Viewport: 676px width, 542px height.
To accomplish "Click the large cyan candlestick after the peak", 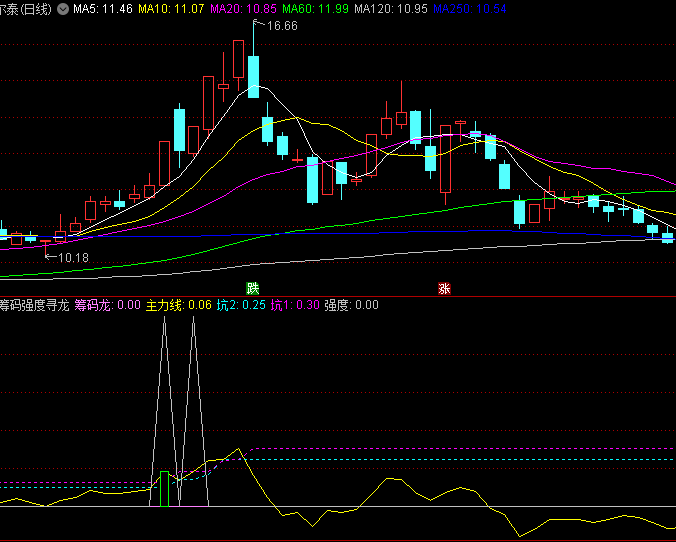I will click(x=254, y=77).
